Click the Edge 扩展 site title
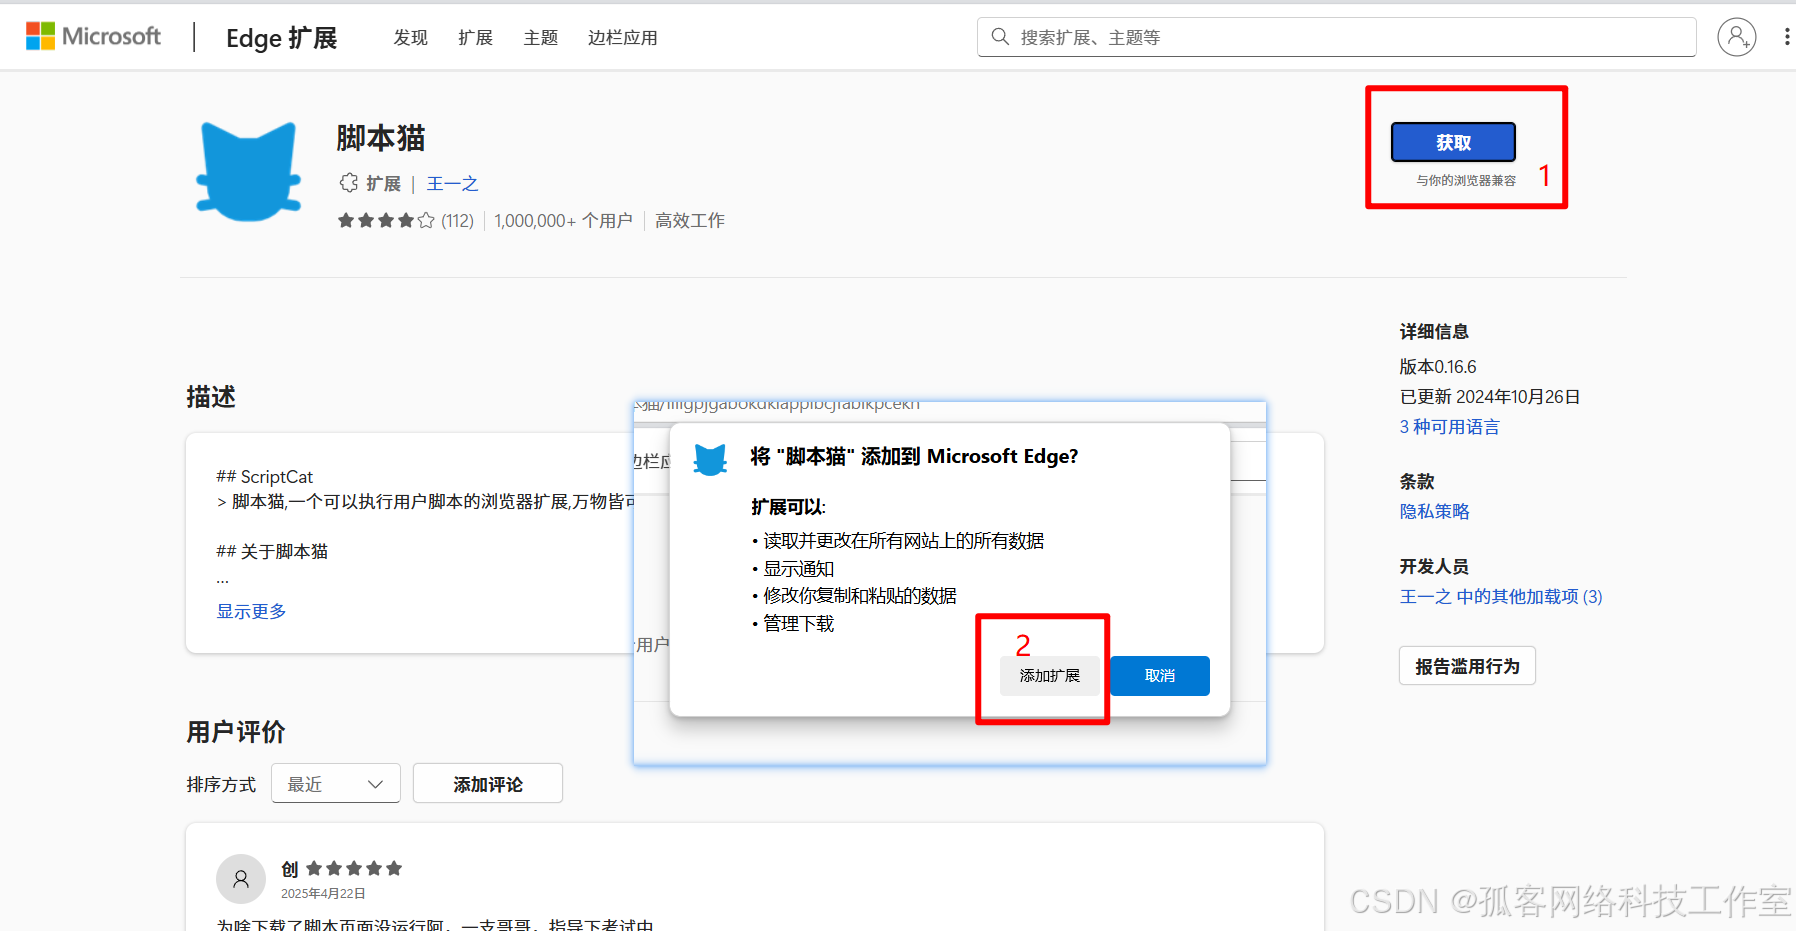Viewport: 1796px width, 931px height. pos(281,38)
